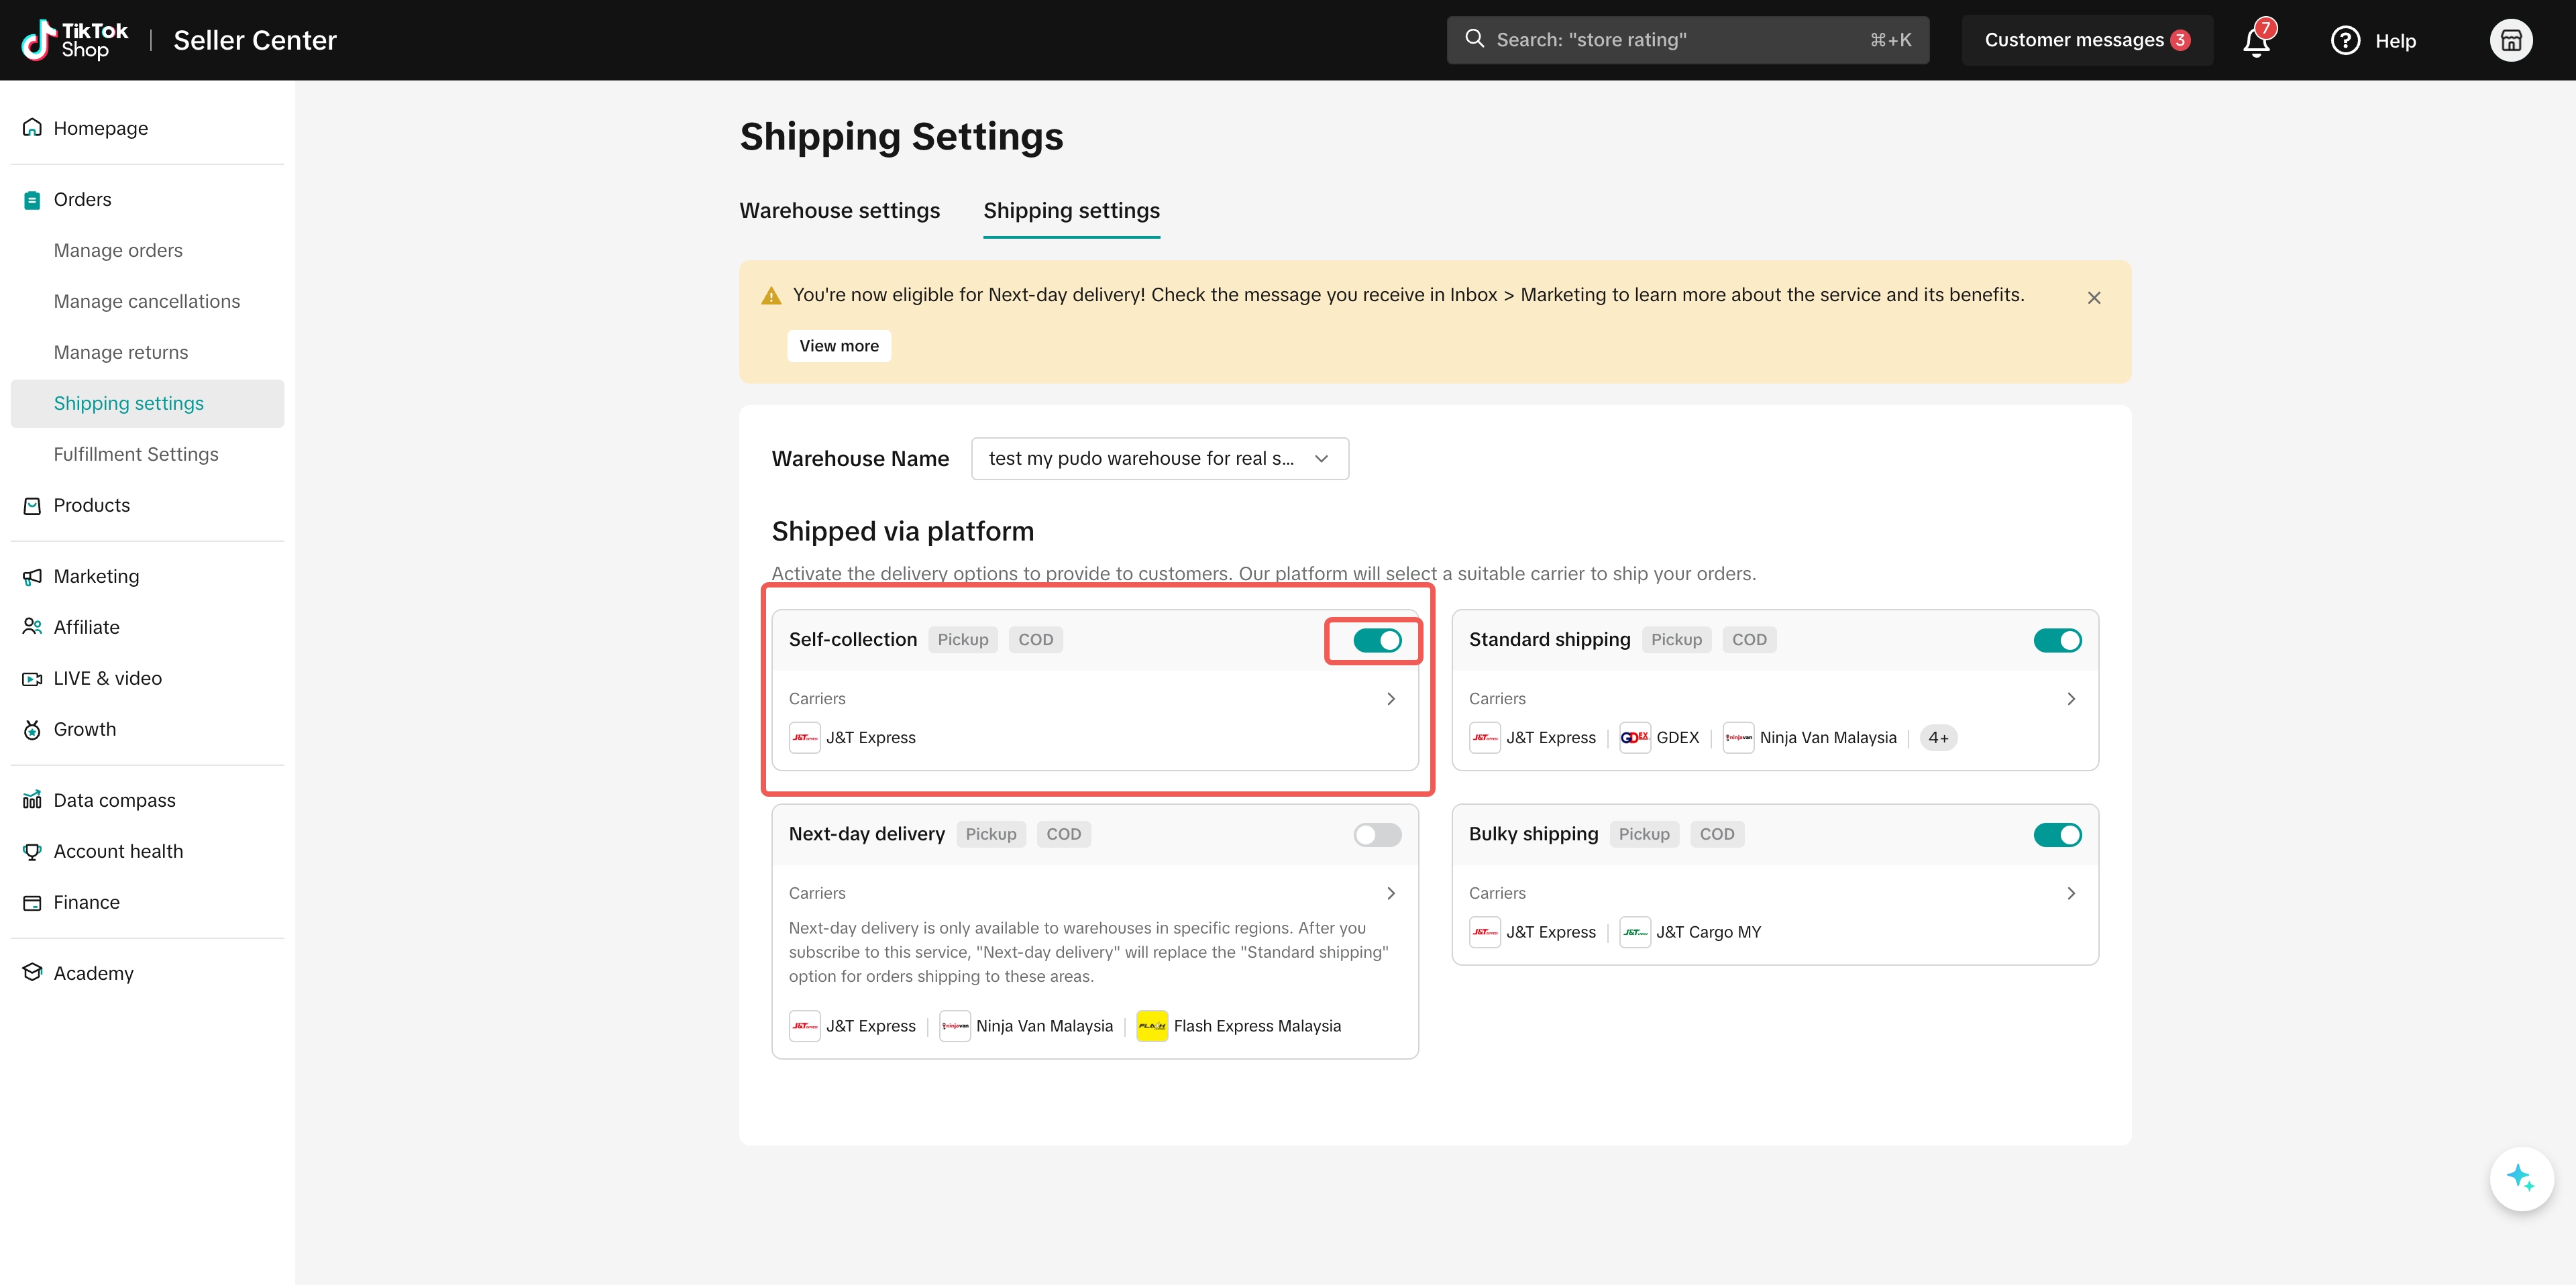Click J&T Express logo under Self-collection
The height and width of the screenshot is (1285, 2576).
tap(804, 738)
